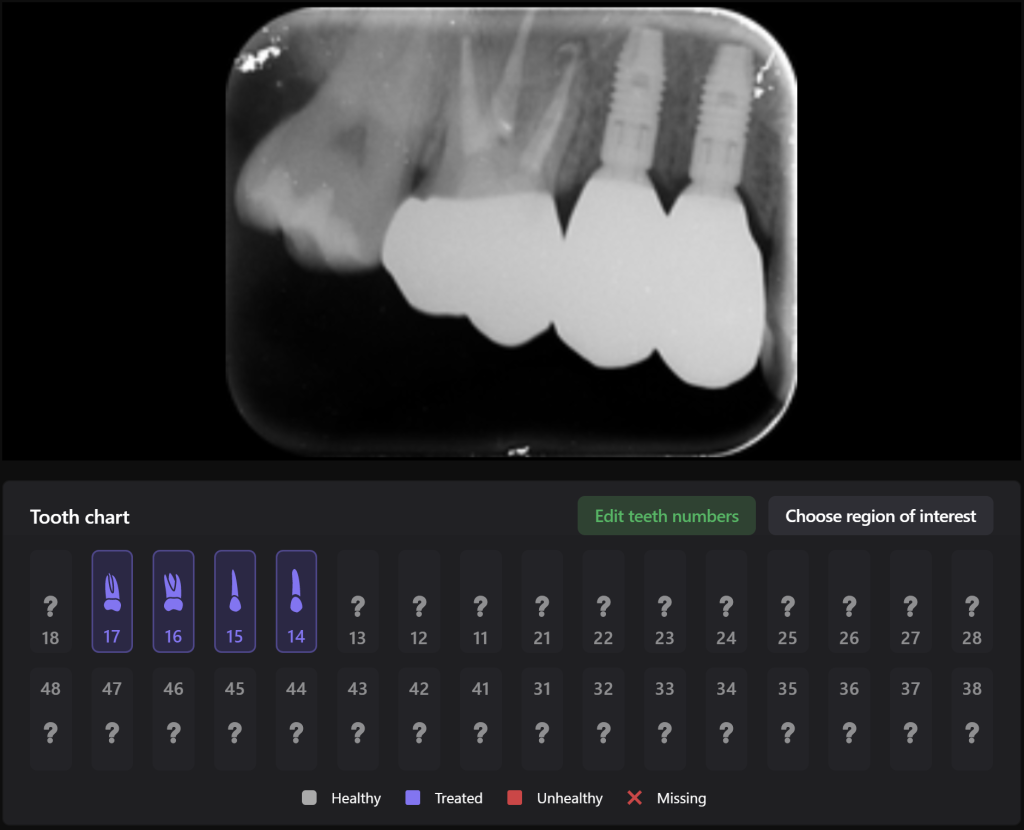This screenshot has width=1024, height=830.
Task: Click the red X Missing icon in legend
Action: [634, 798]
